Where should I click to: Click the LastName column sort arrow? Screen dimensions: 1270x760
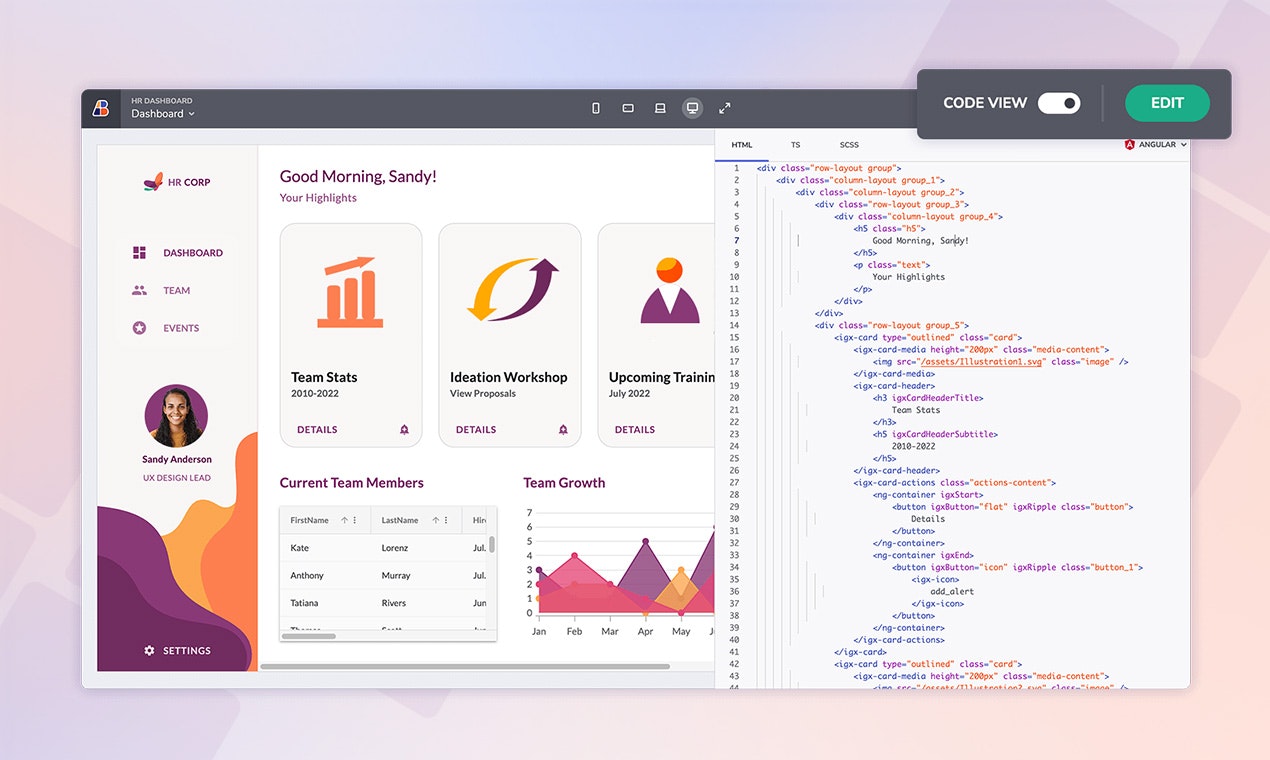coord(436,520)
